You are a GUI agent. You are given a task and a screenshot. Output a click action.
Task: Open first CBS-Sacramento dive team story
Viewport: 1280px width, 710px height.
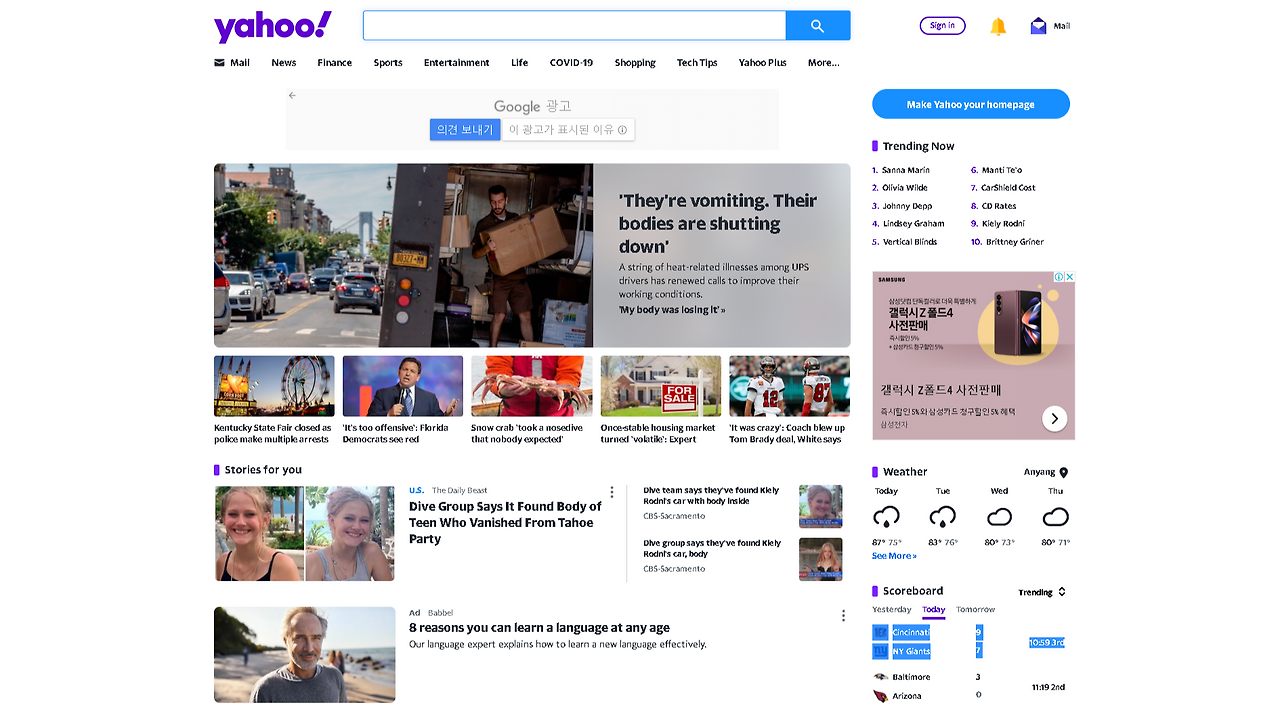pyautogui.click(x=711, y=496)
